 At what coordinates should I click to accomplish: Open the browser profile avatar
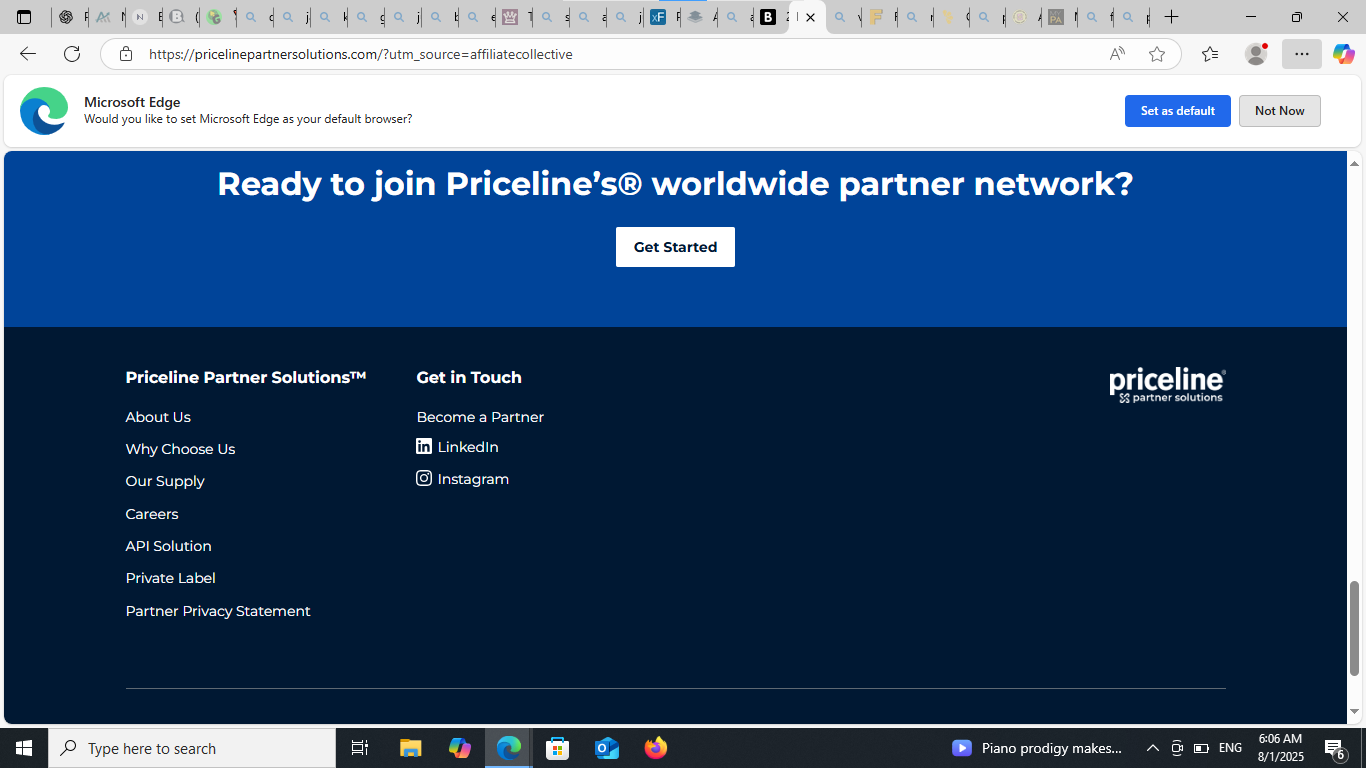tap(1256, 54)
